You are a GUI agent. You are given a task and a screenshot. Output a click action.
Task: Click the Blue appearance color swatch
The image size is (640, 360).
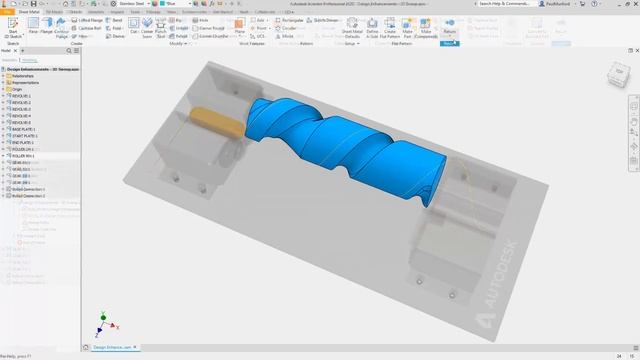(162, 4)
